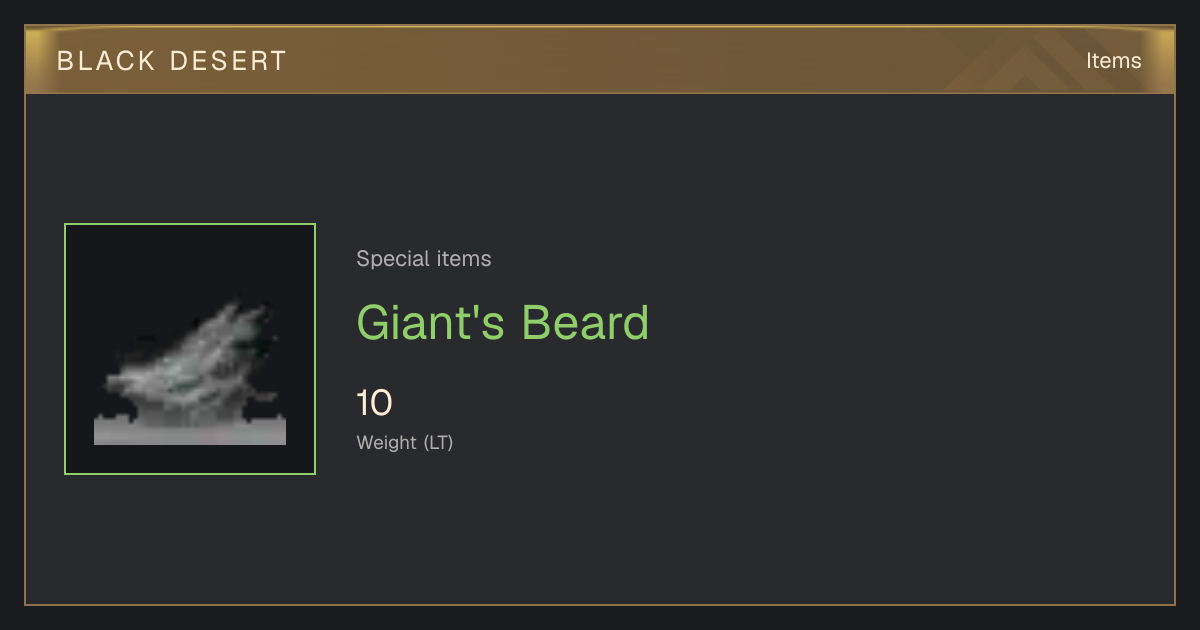Open the Items link in header
Image resolution: width=1200 pixels, height=630 pixels.
(x=1113, y=61)
